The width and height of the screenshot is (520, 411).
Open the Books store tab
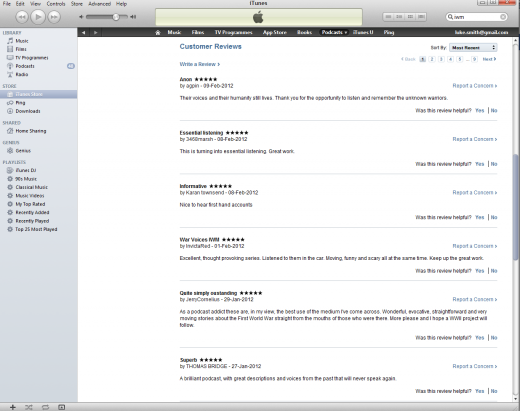click(x=304, y=32)
